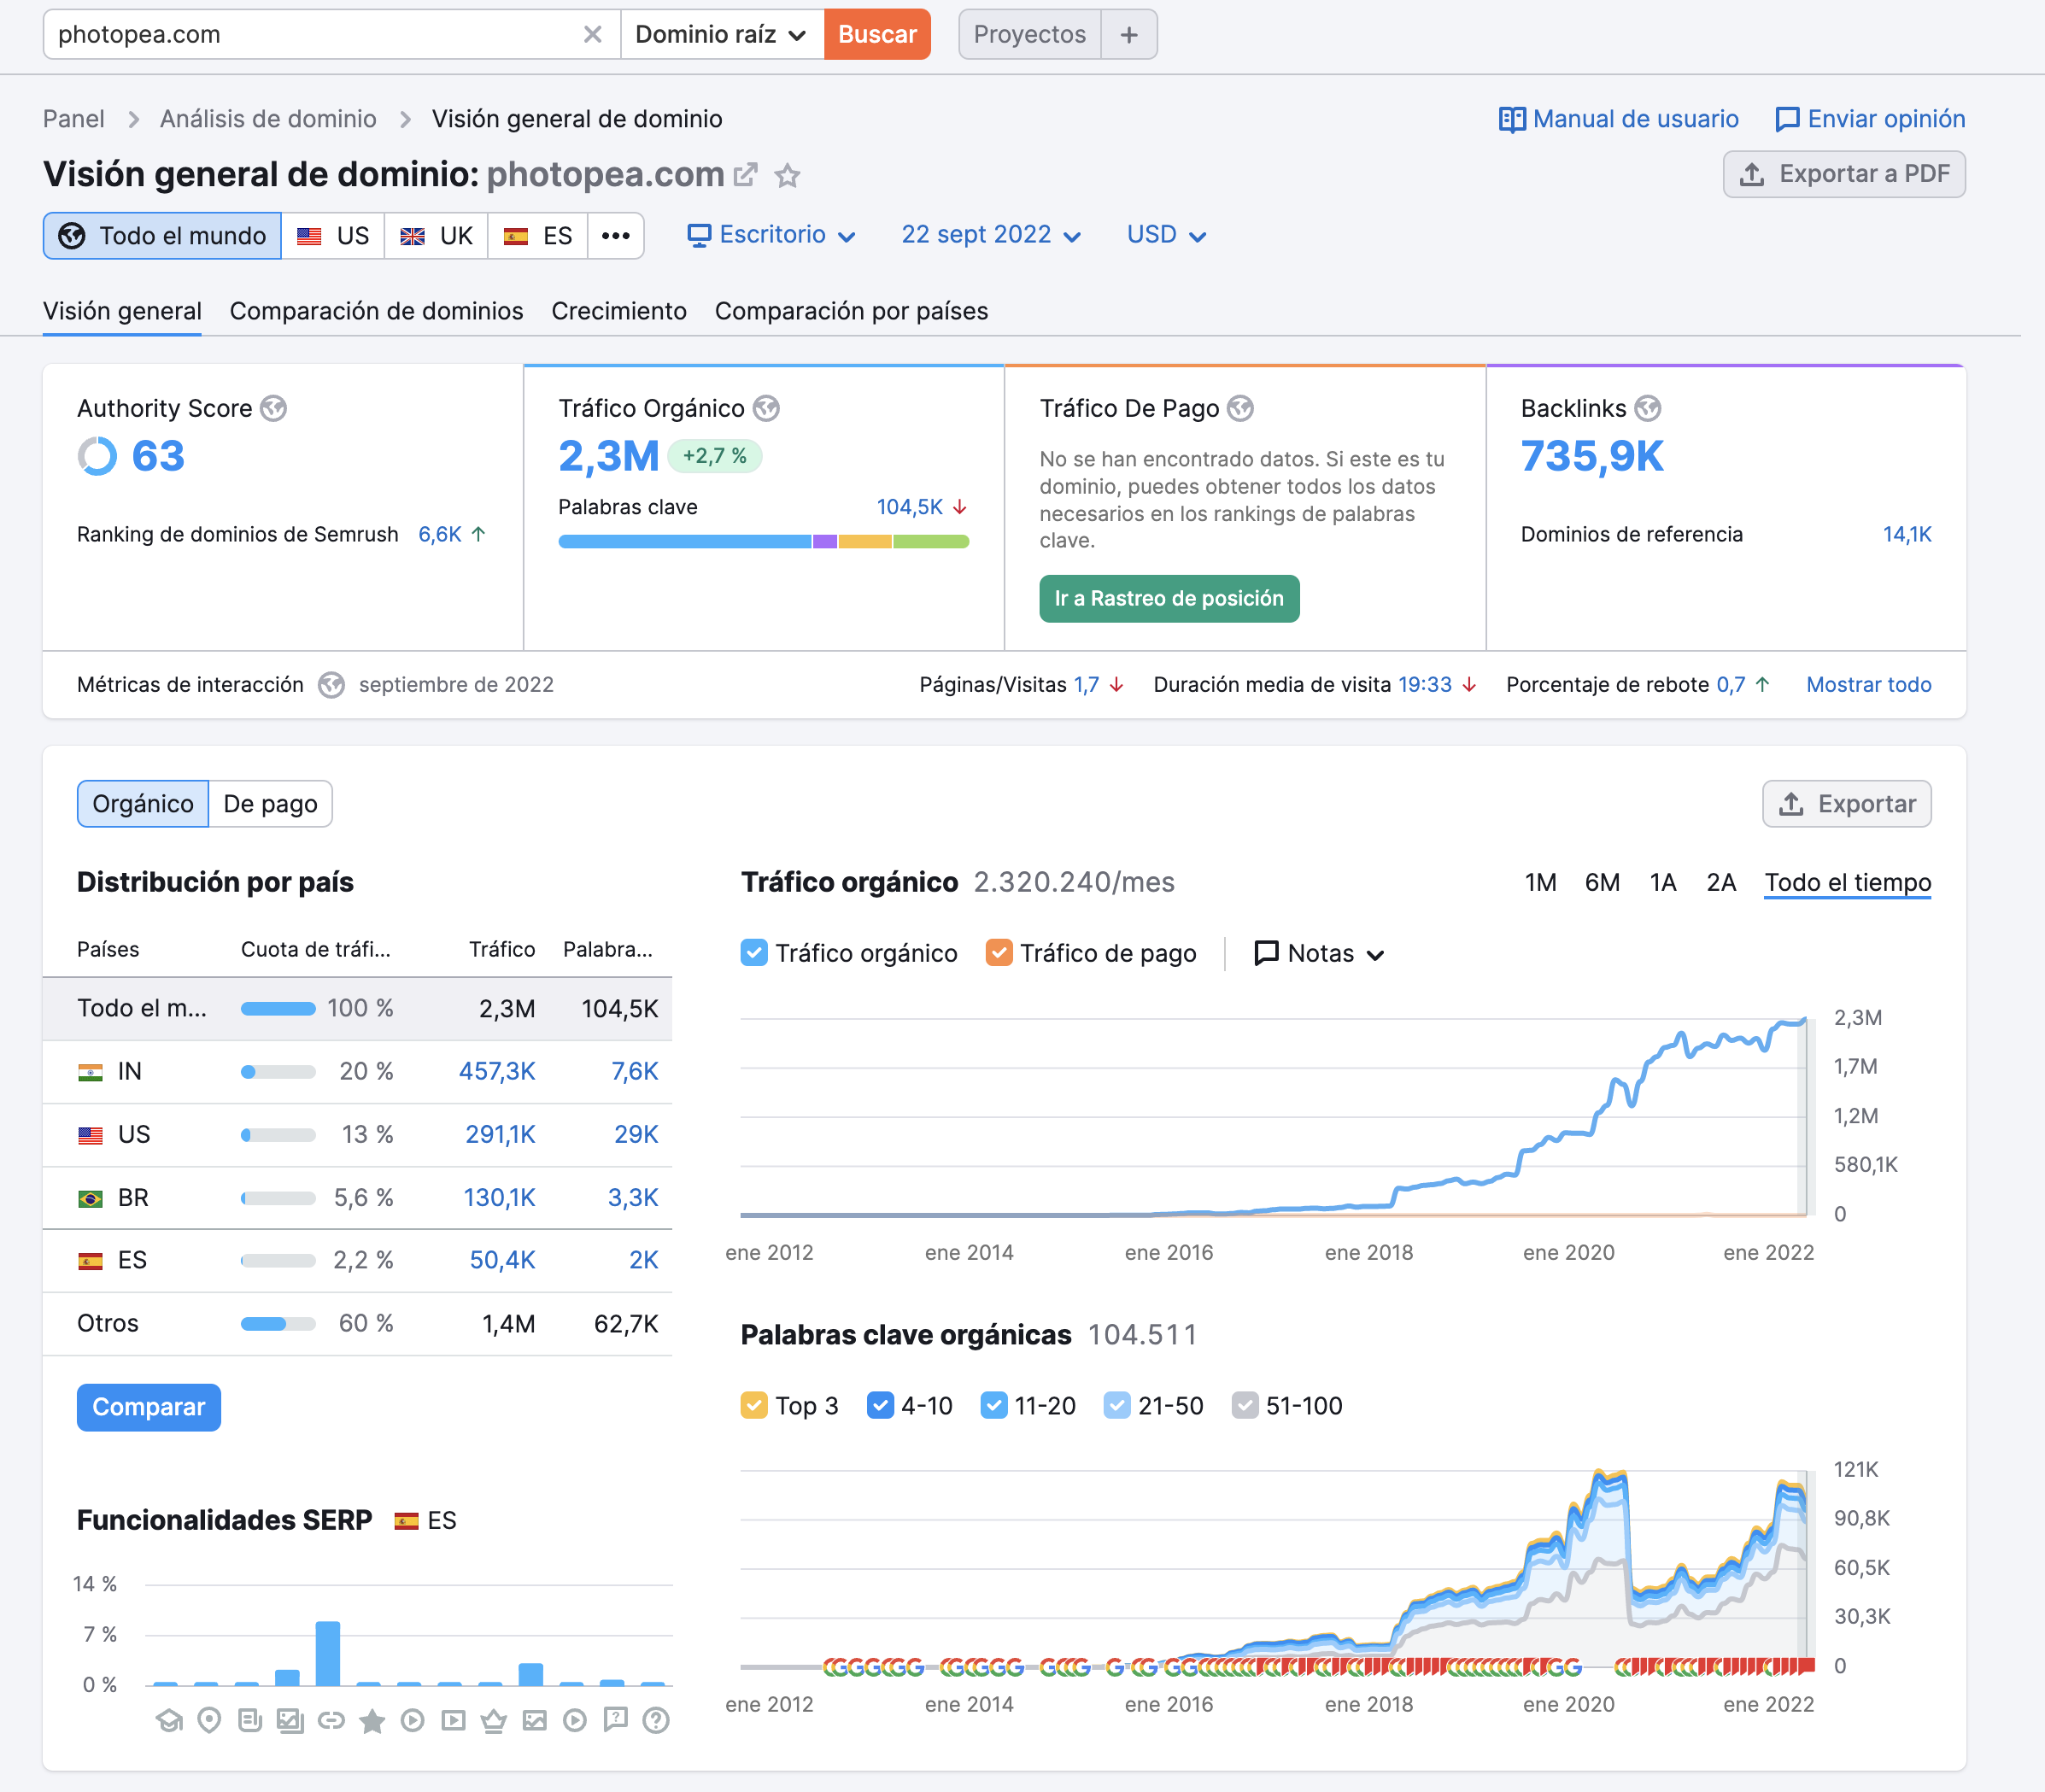Clear the domain search field with the X
Screen dimensions: 2045x1792
pos(592,35)
